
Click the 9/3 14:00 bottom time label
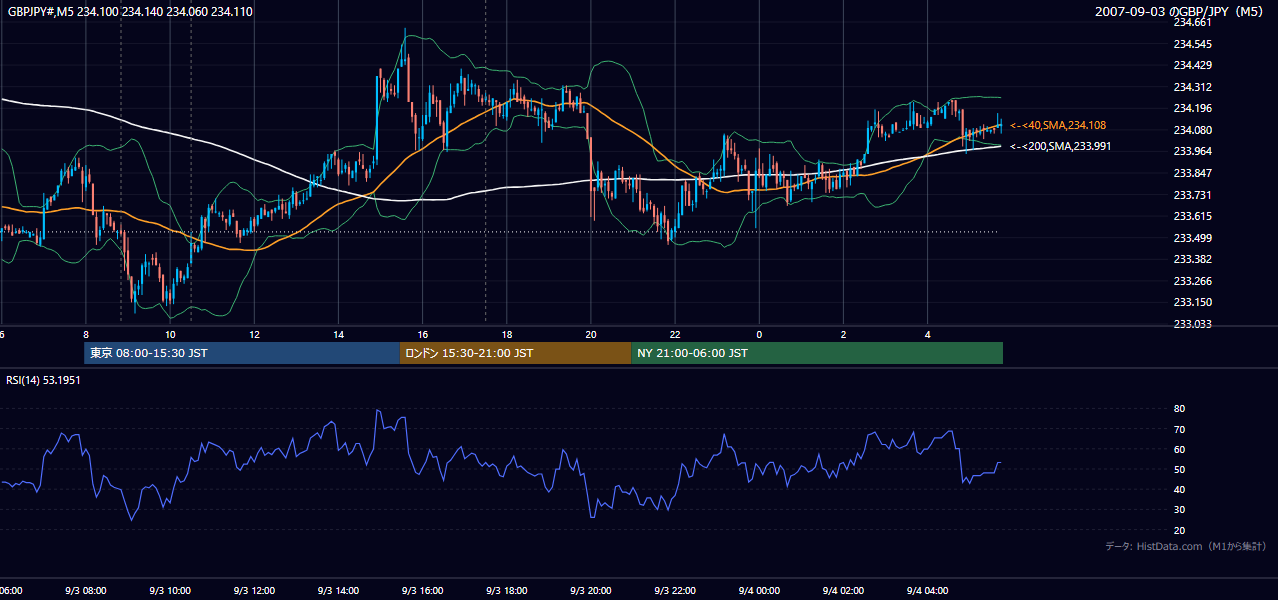[338, 591]
